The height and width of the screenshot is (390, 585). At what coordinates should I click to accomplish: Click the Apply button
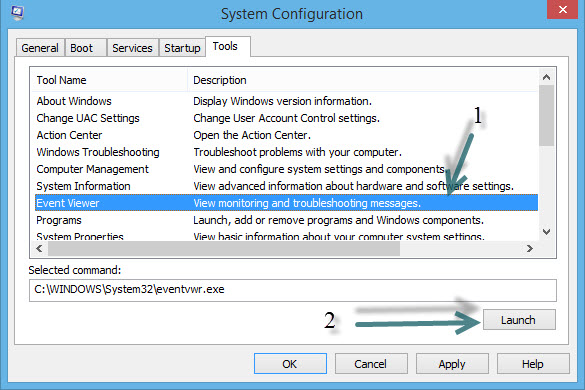point(452,364)
